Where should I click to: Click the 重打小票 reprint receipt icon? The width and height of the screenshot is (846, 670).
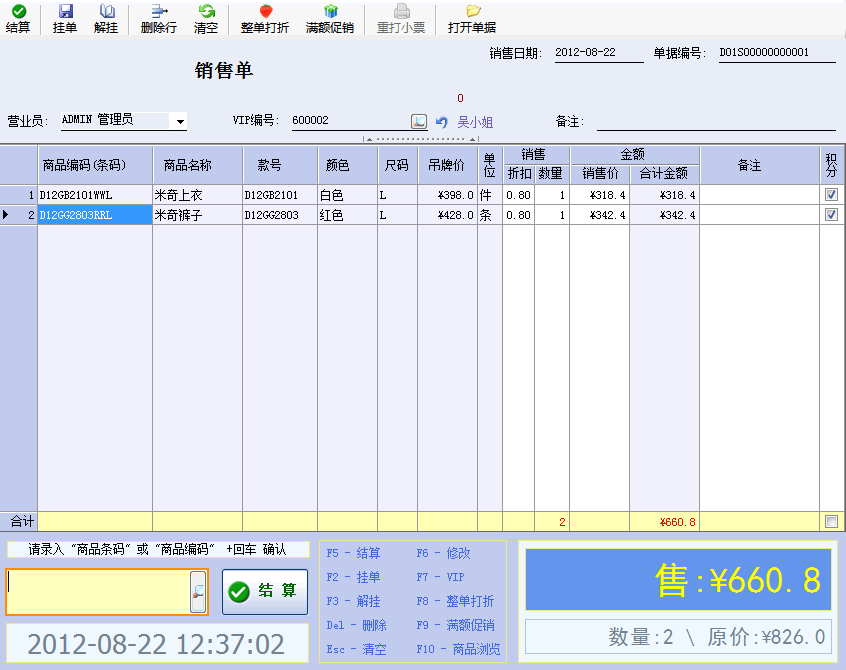[x=401, y=18]
